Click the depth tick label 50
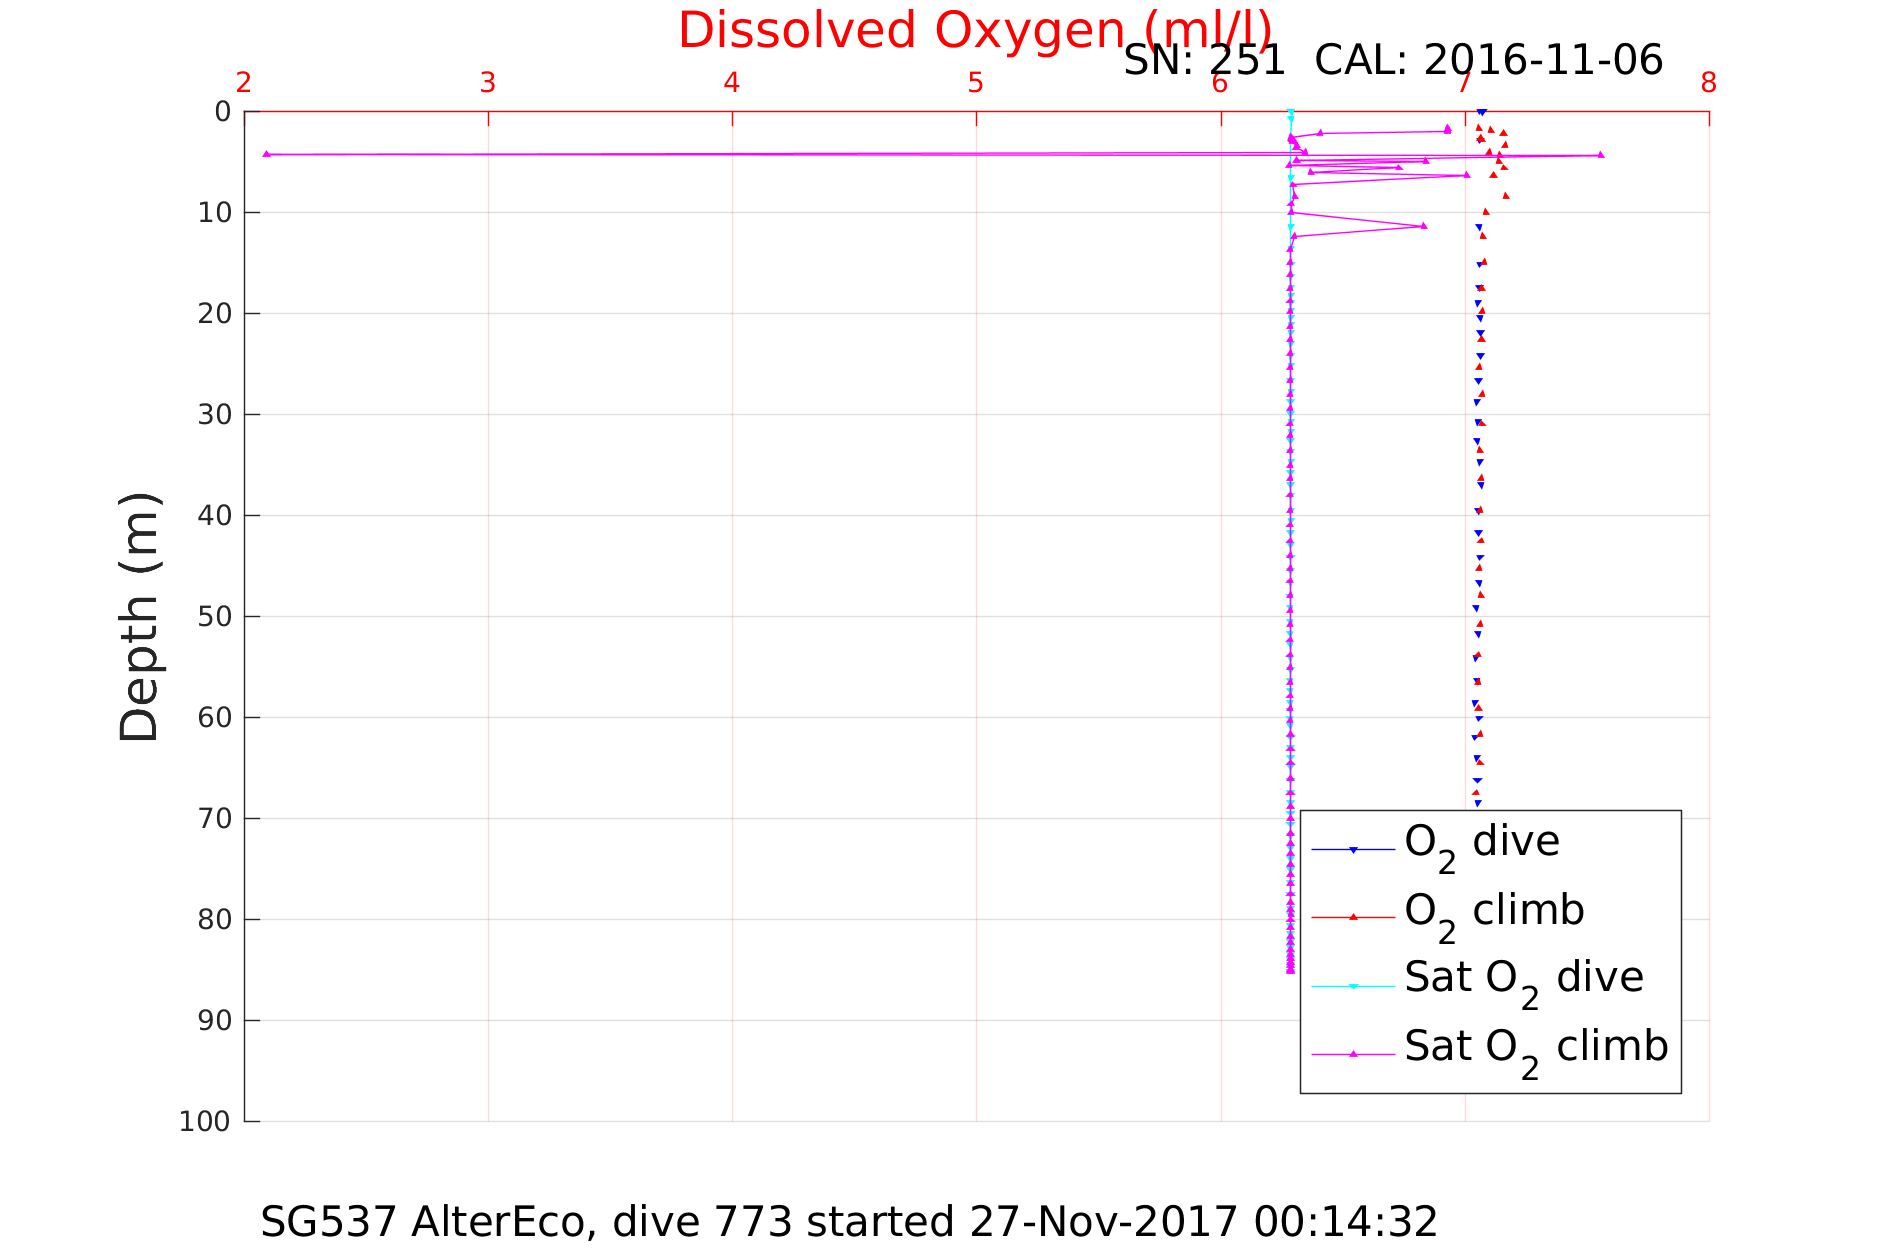The image size is (1890, 1260). pyautogui.click(x=215, y=617)
